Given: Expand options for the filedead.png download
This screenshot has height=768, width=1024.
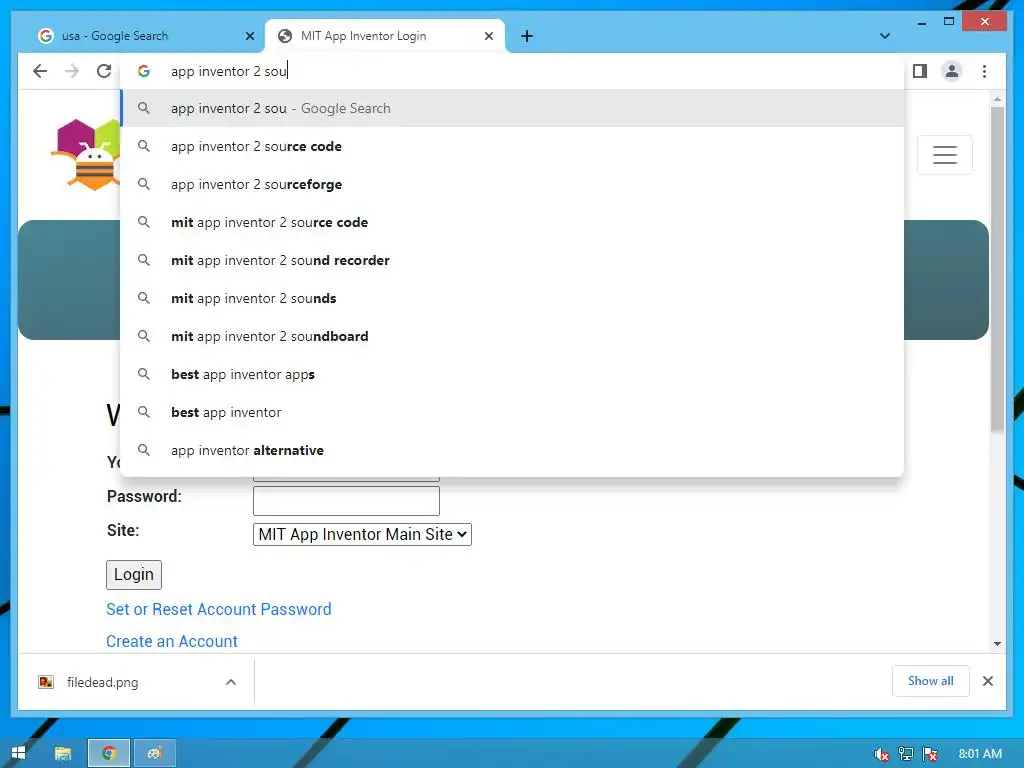Looking at the screenshot, I should [x=231, y=682].
